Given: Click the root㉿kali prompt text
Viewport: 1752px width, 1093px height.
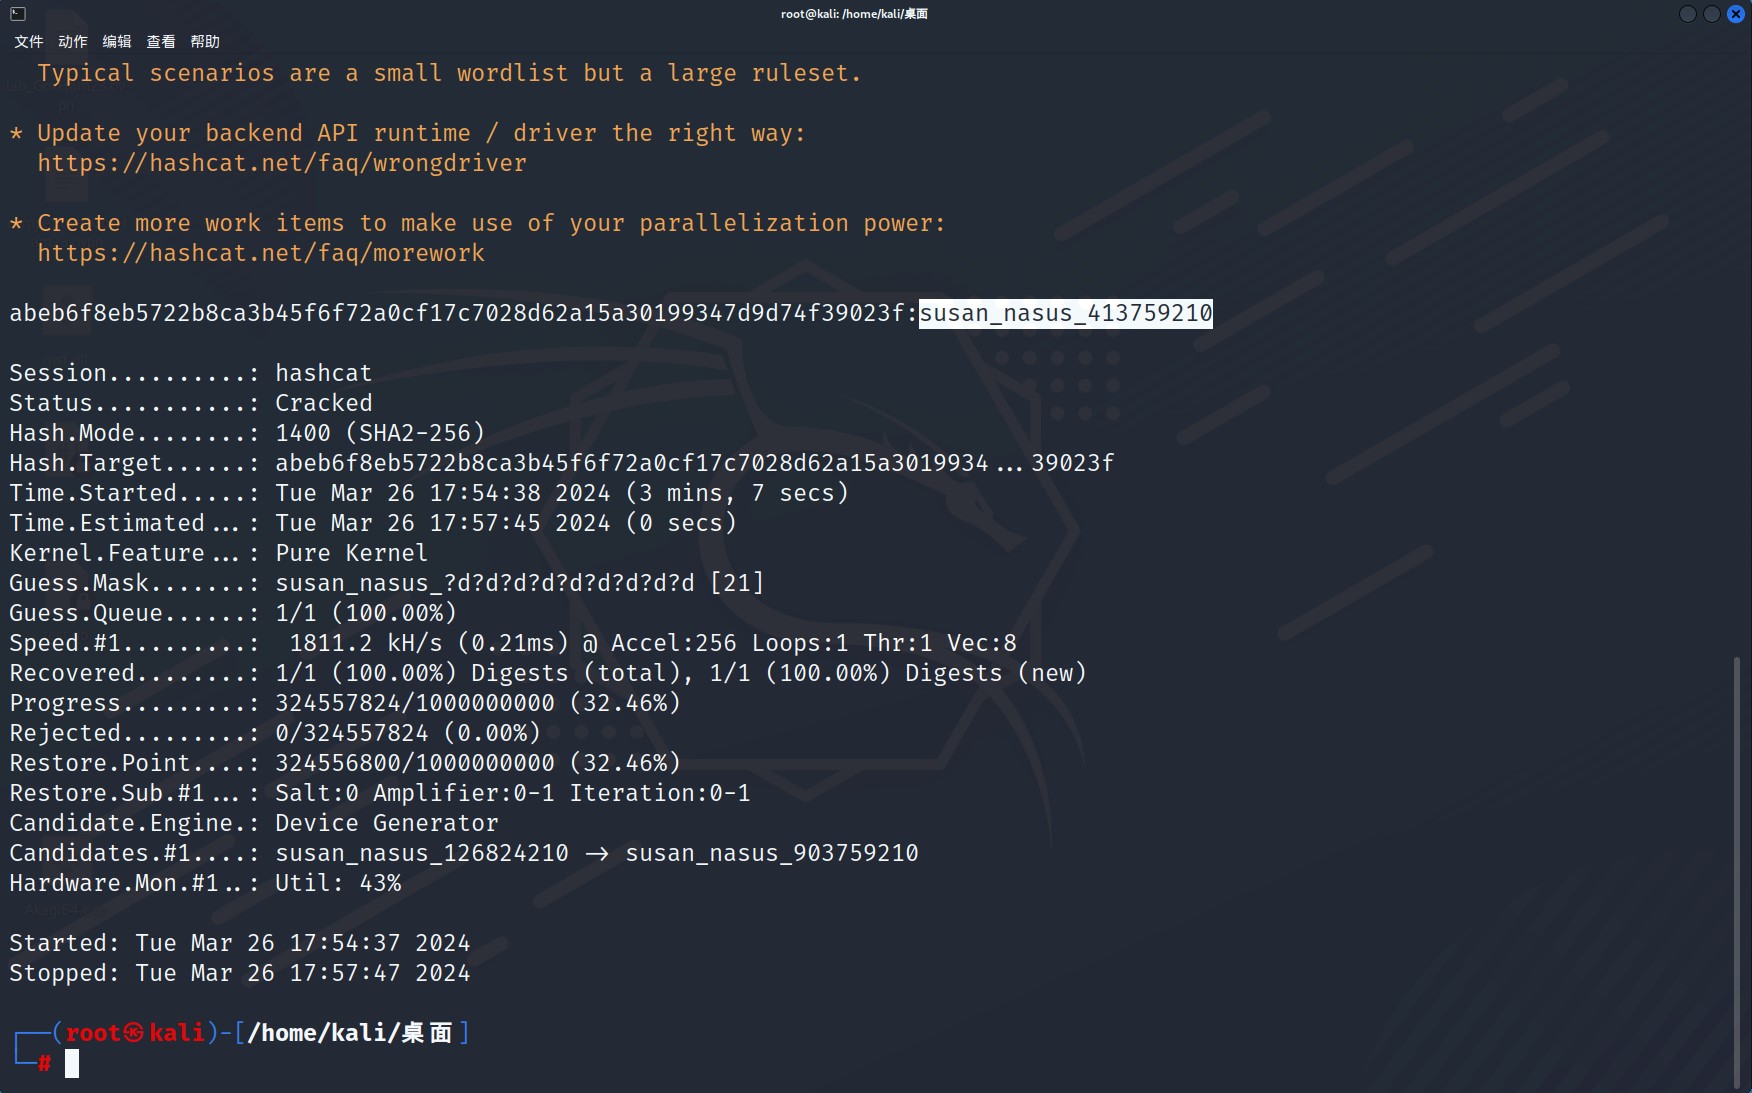Looking at the screenshot, I should tap(135, 1033).
